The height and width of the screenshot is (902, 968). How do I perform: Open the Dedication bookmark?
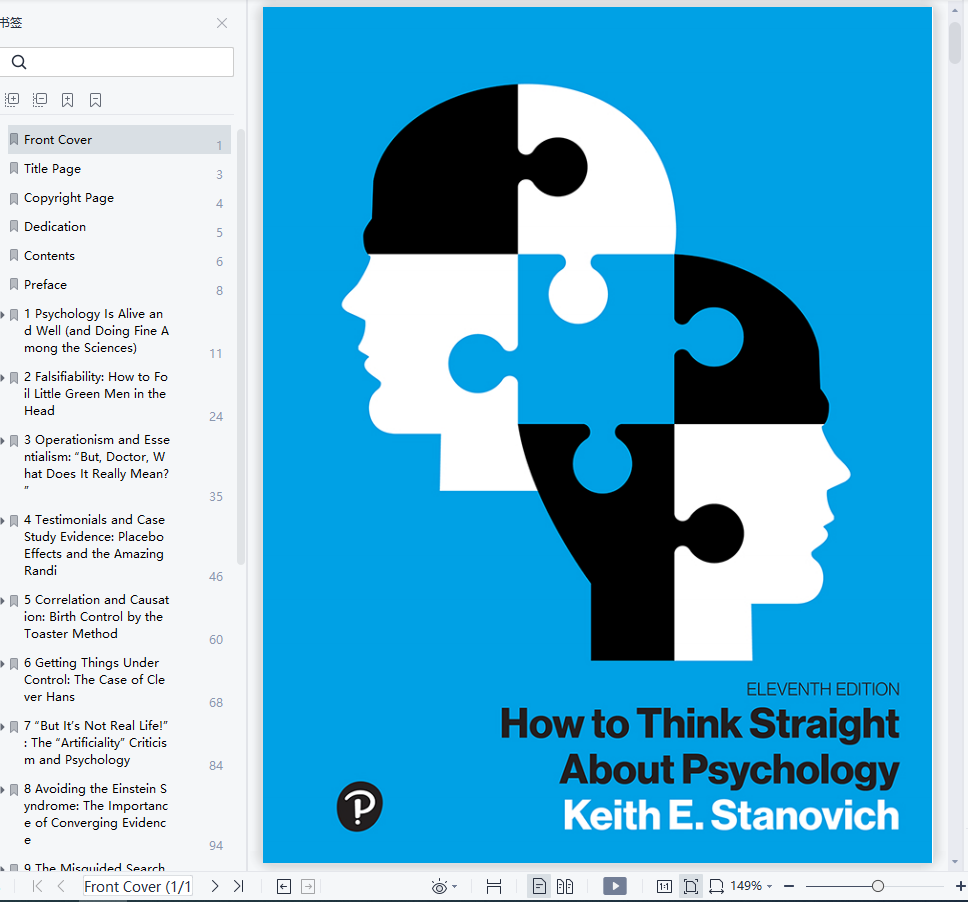tap(119, 227)
